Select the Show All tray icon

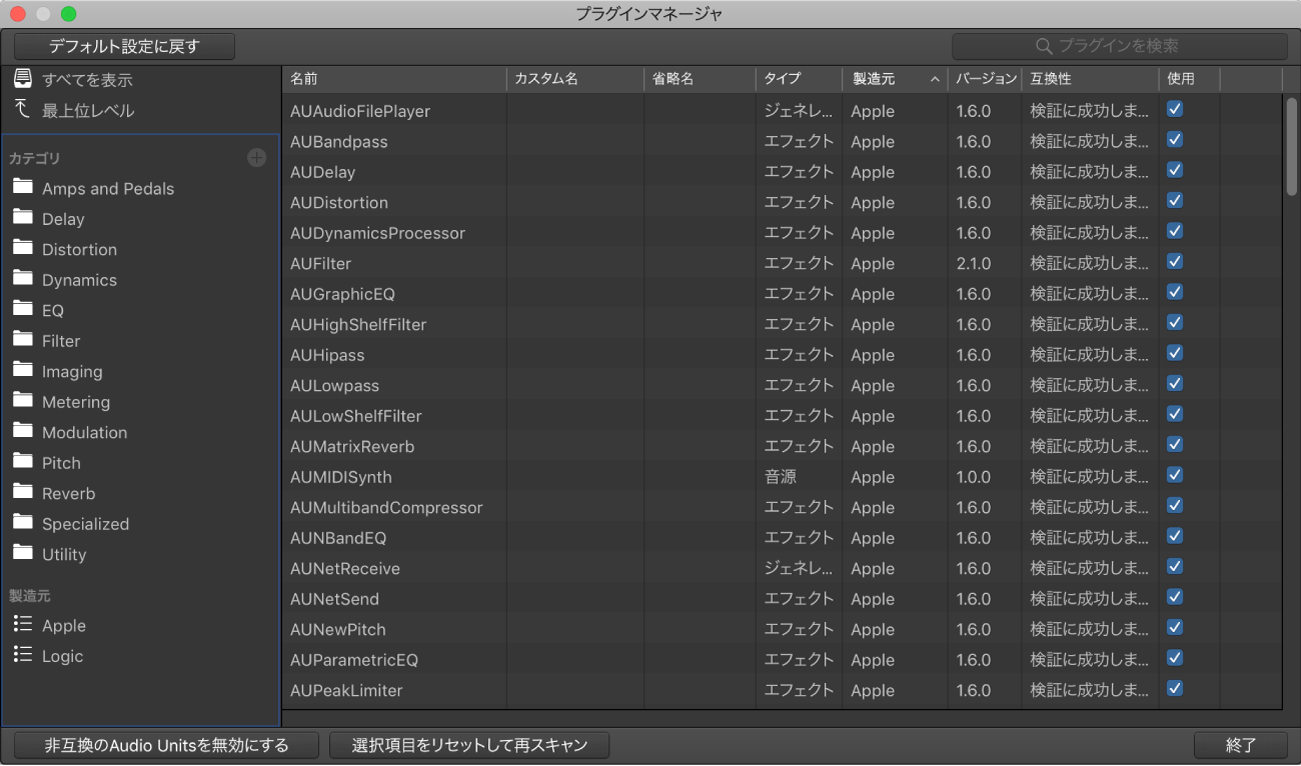tap(23, 79)
